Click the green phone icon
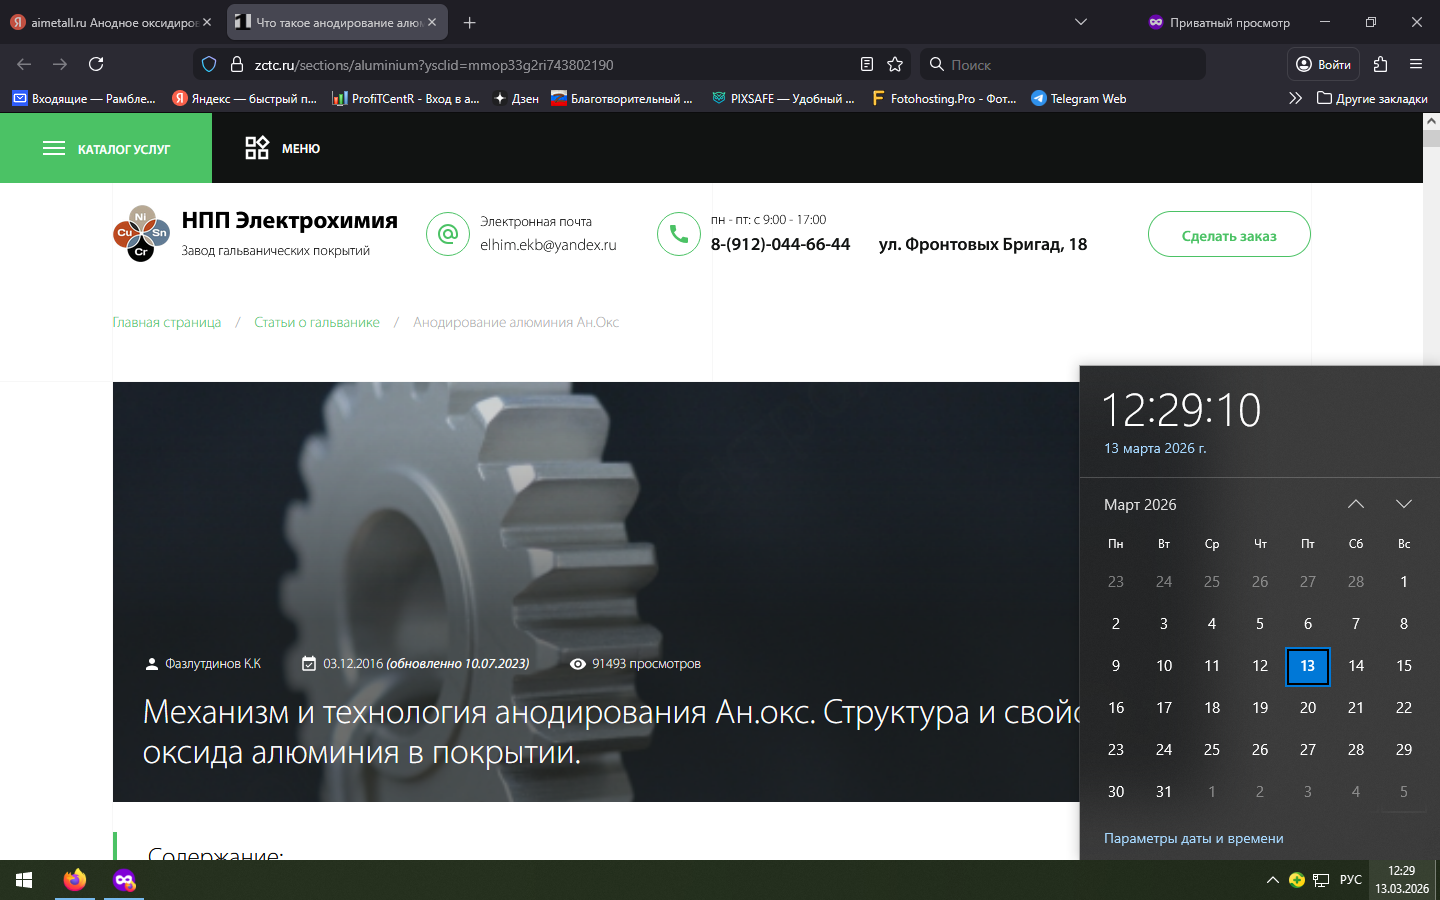The width and height of the screenshot is (1440, 900). pyautogui.click(x=678, y=234)
